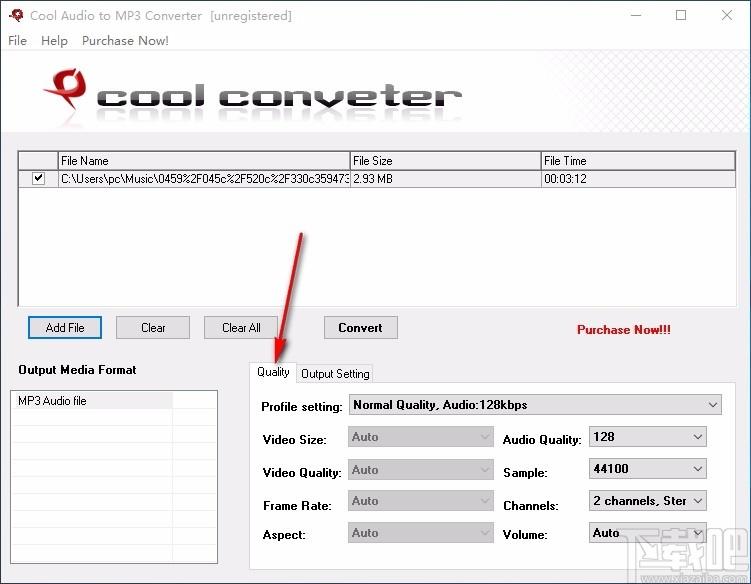Expand the Profile setting dropdown
This screenshot has height=584, width=751.
pos(535,405)
